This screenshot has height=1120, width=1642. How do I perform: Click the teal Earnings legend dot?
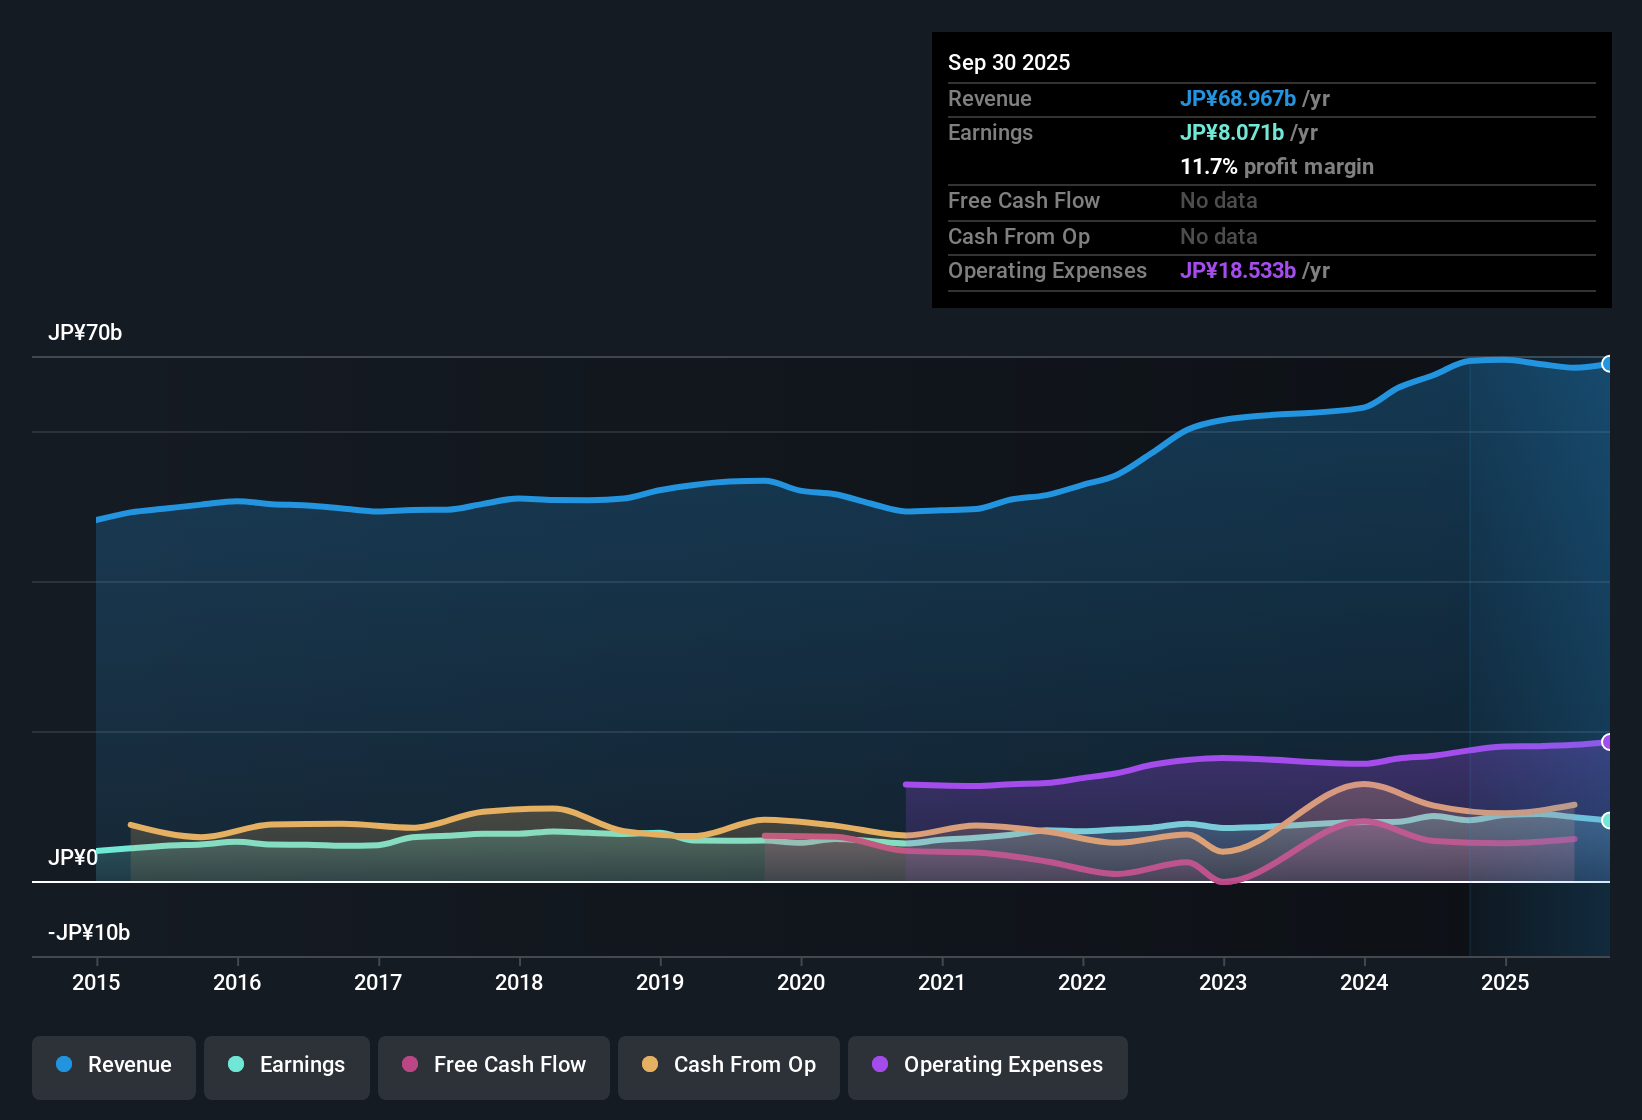236,1065
